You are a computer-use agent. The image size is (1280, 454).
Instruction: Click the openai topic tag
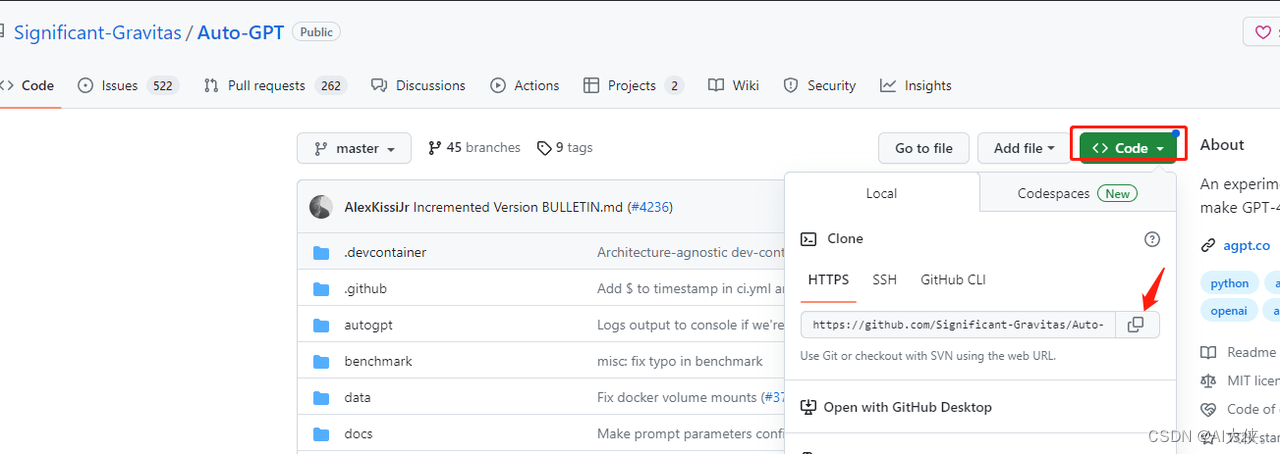1229,311
